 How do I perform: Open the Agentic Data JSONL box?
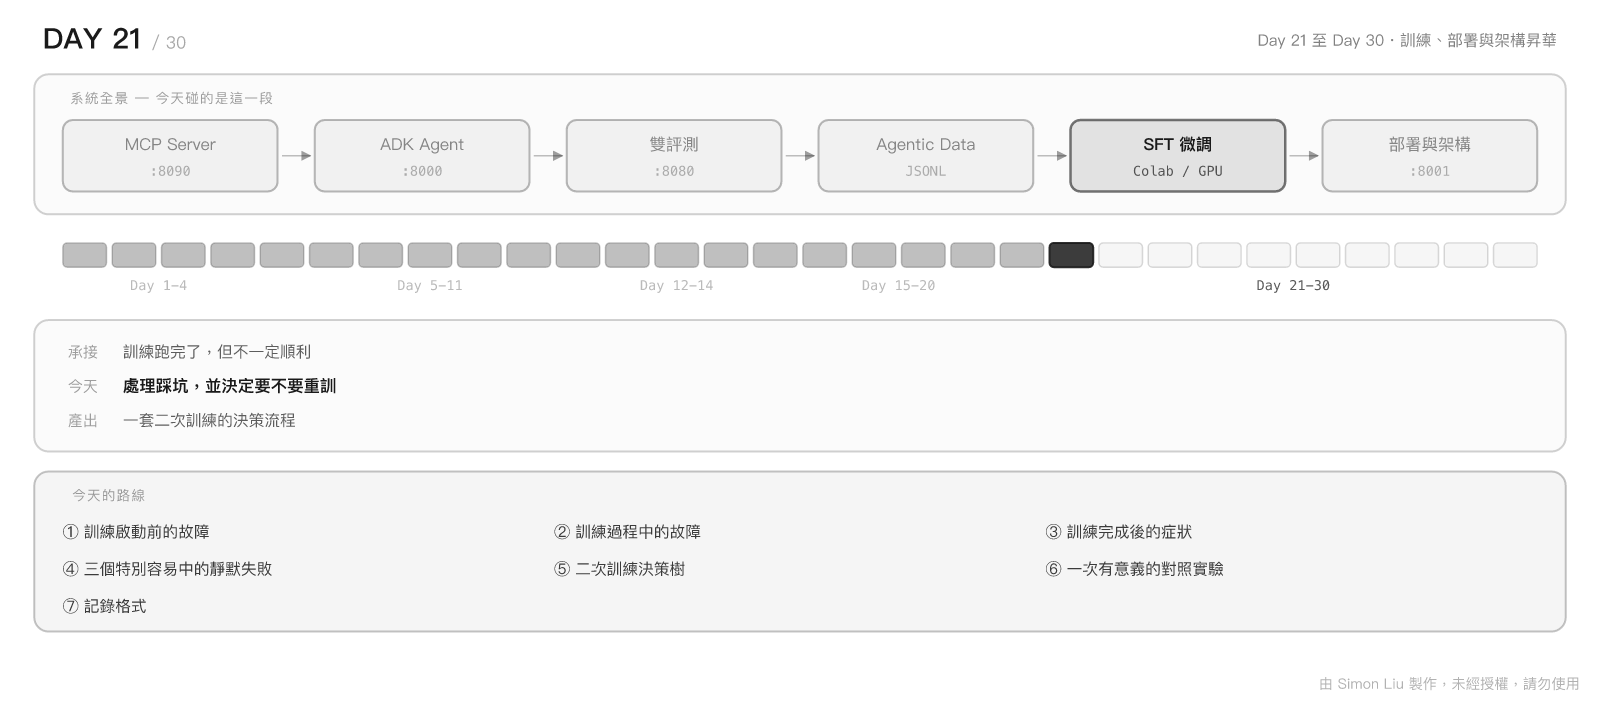(926, 156)
